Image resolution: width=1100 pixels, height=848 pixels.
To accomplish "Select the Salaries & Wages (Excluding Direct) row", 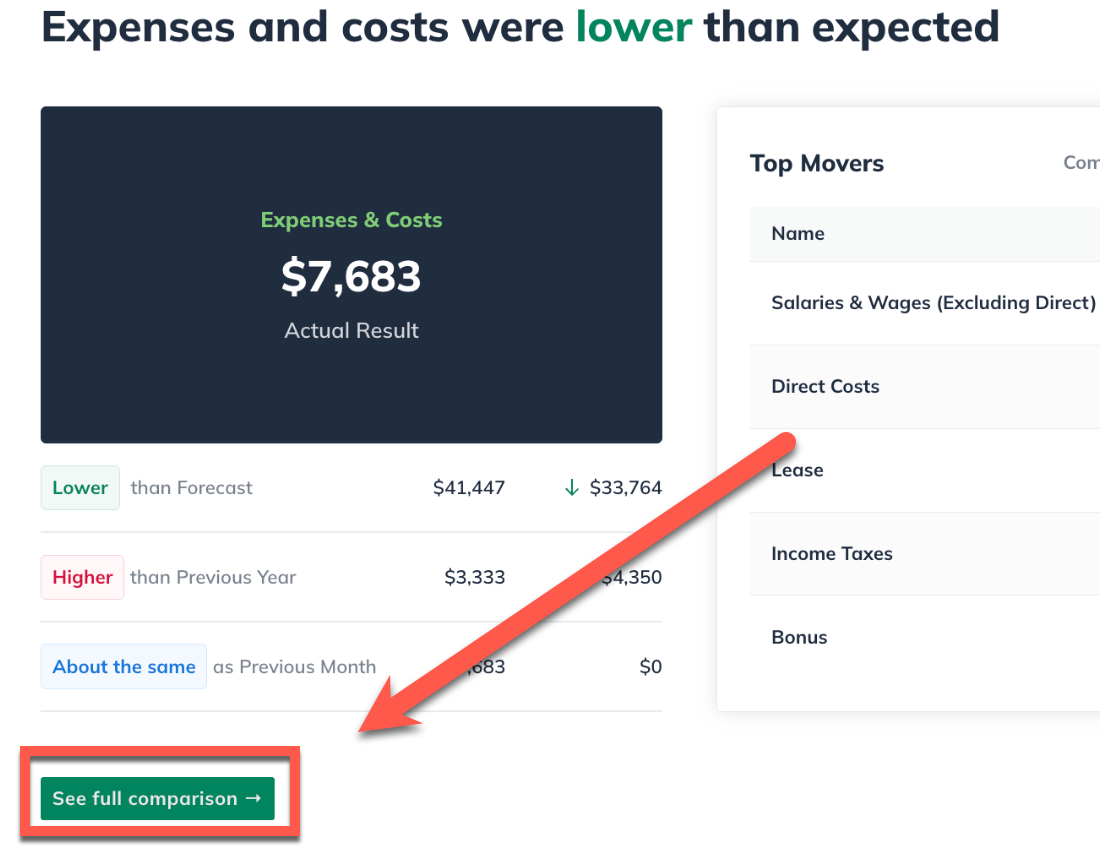I will (x=933, y=303).
